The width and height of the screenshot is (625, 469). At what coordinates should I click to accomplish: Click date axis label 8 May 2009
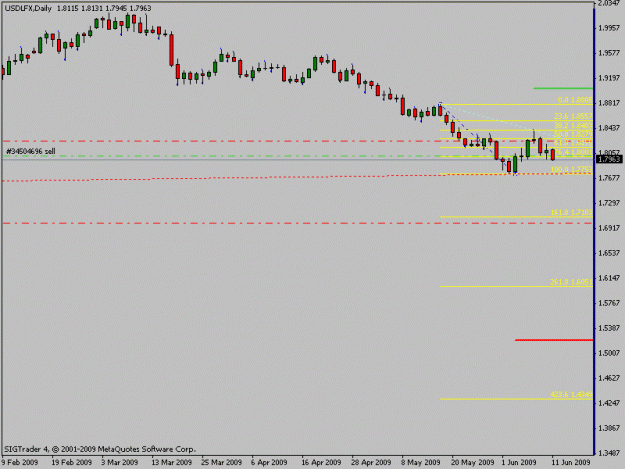coord(421,463)
